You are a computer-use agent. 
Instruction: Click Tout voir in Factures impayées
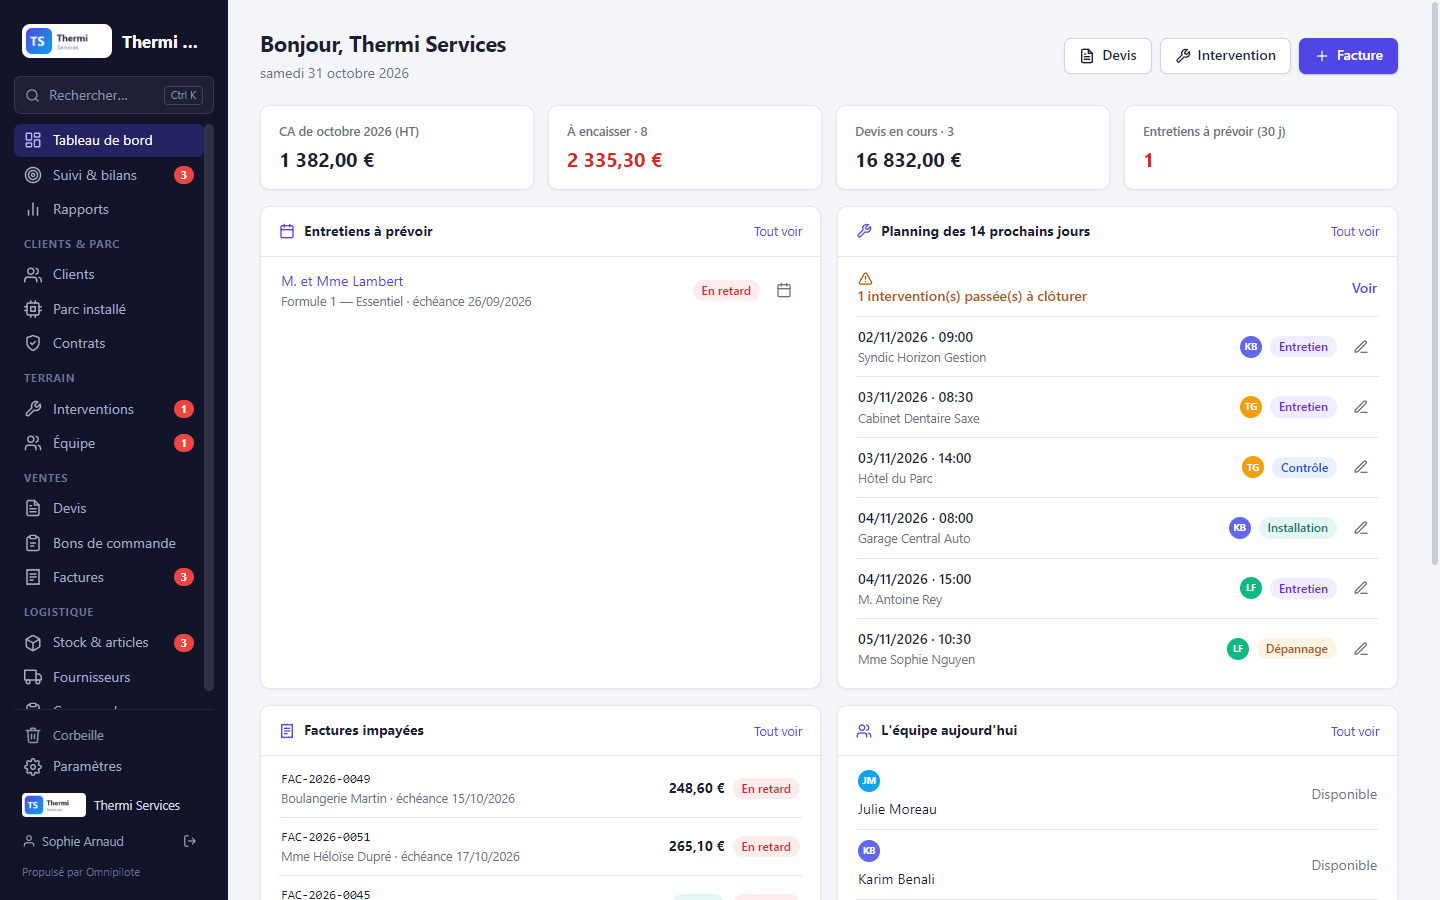pyautogui.click(x=778, y=732)
